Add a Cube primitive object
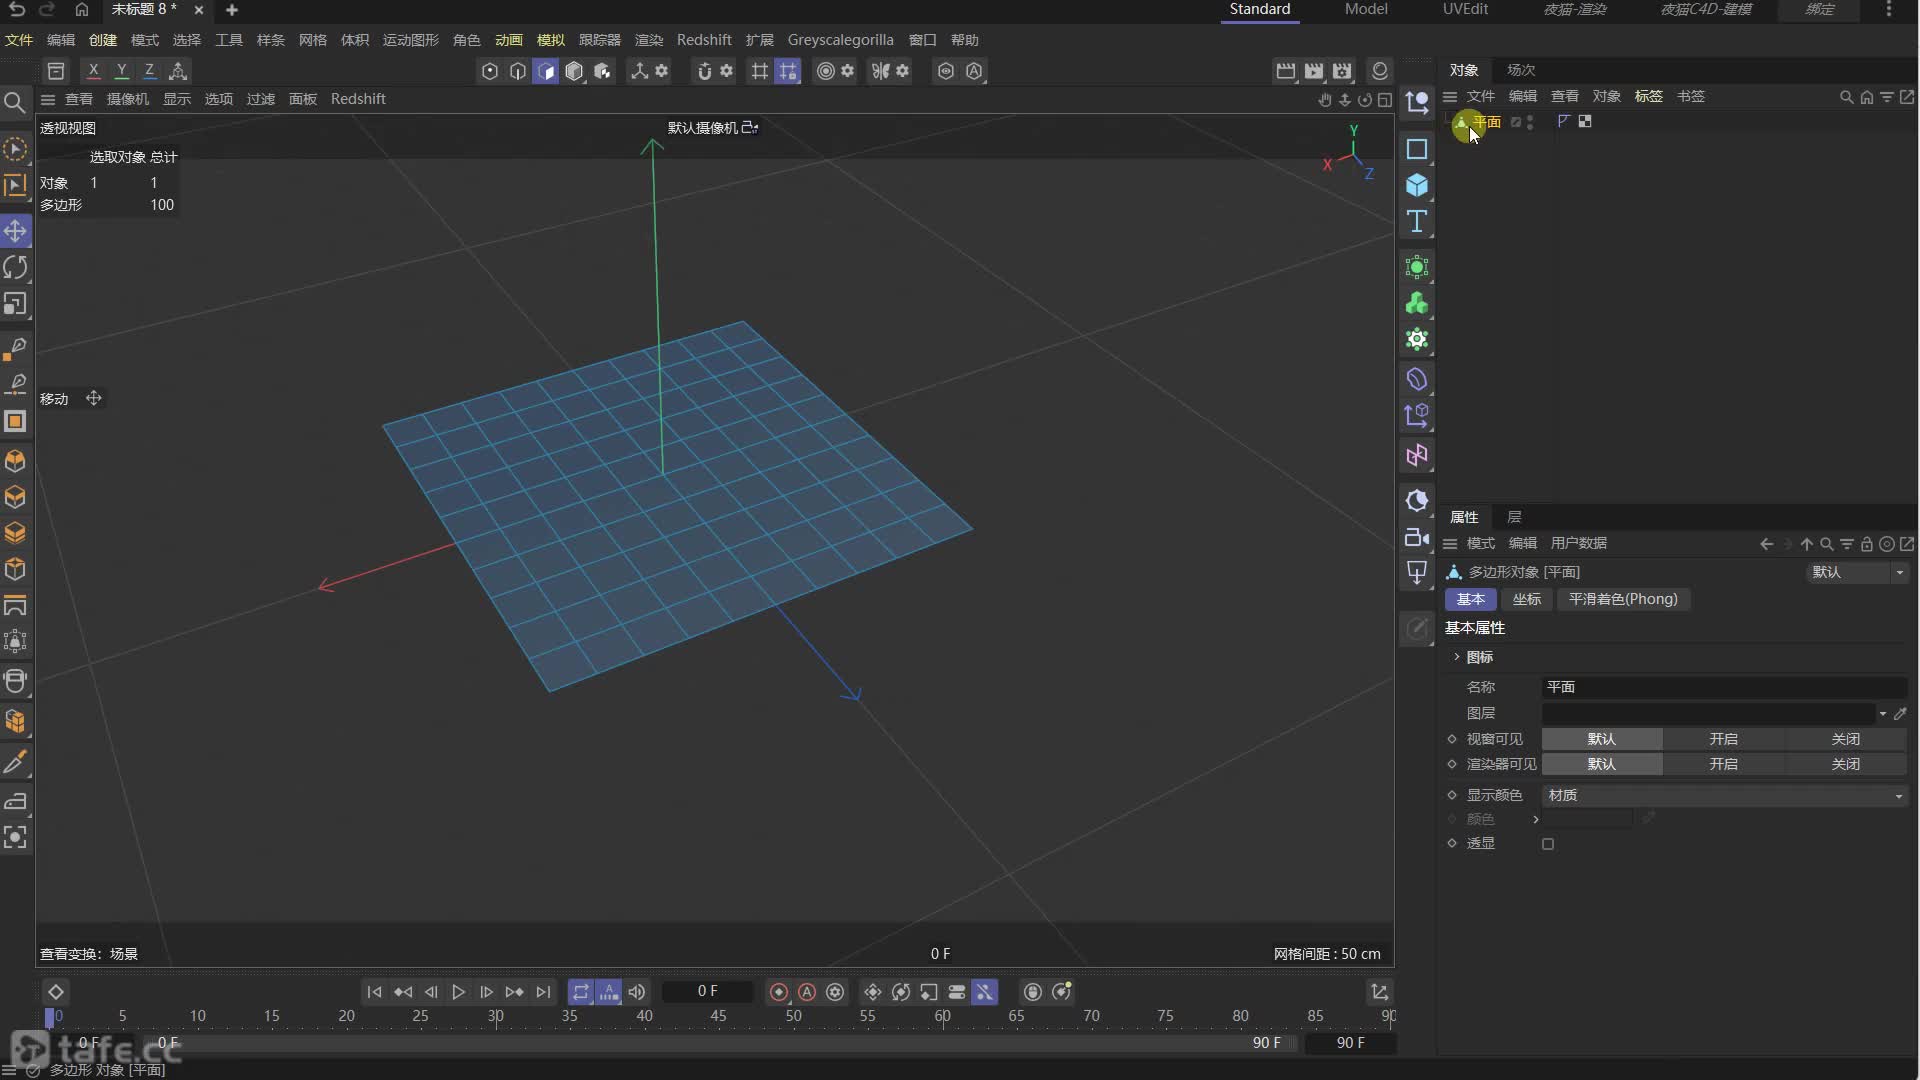Screen dimensions: 1920x1080 tap(1417, 186)
